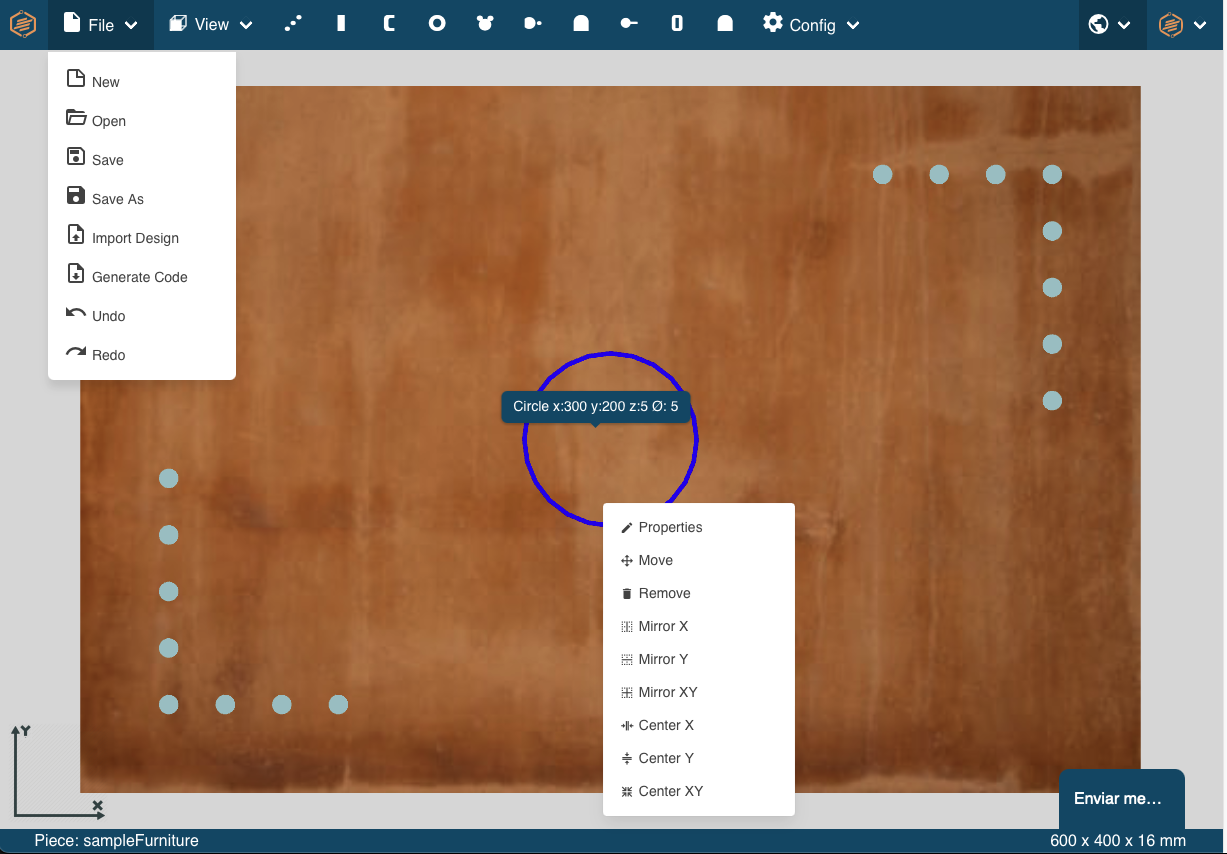Select Mirror XY in context menu
This screenshot has width=1227, height=854.
coord(667,692)
